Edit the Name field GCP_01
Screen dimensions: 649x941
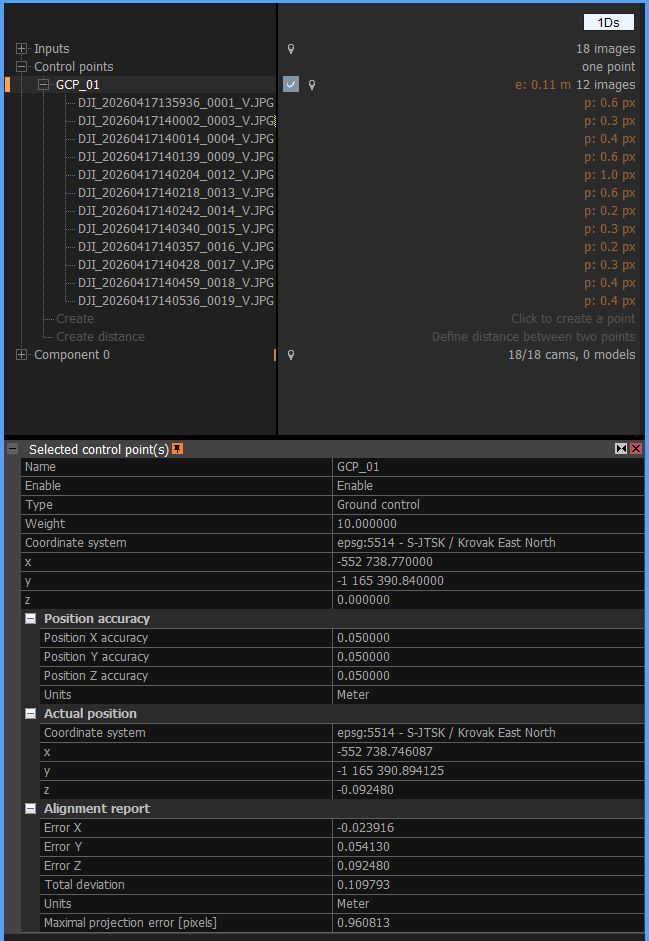488,467
